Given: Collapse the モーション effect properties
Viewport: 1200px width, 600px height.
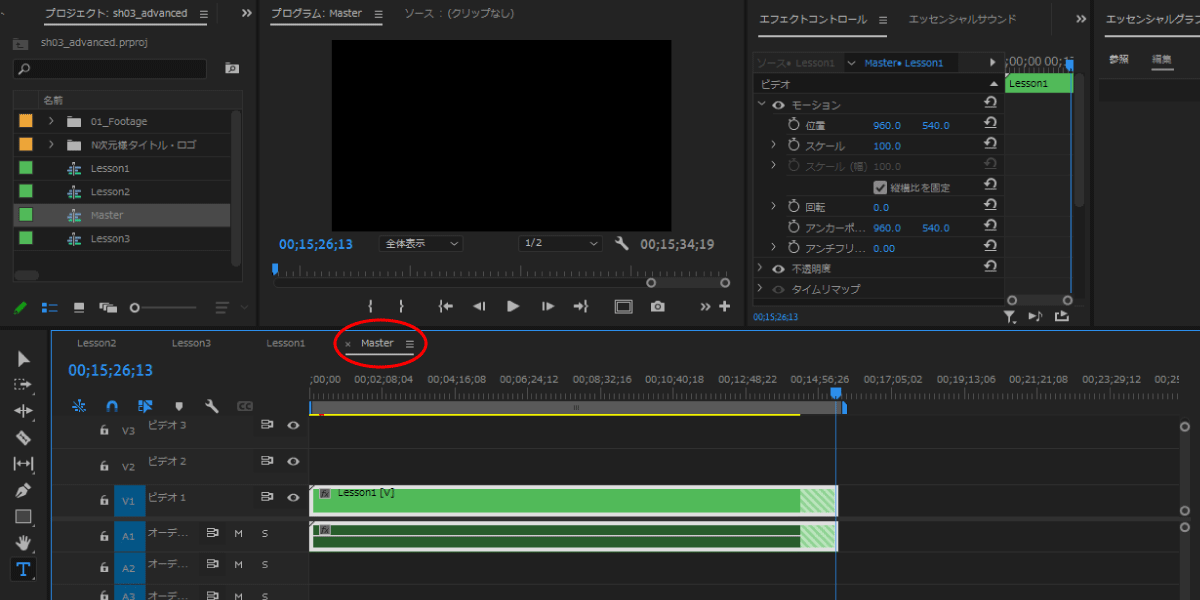Looking at the screenshot, I should click(761, 104).
